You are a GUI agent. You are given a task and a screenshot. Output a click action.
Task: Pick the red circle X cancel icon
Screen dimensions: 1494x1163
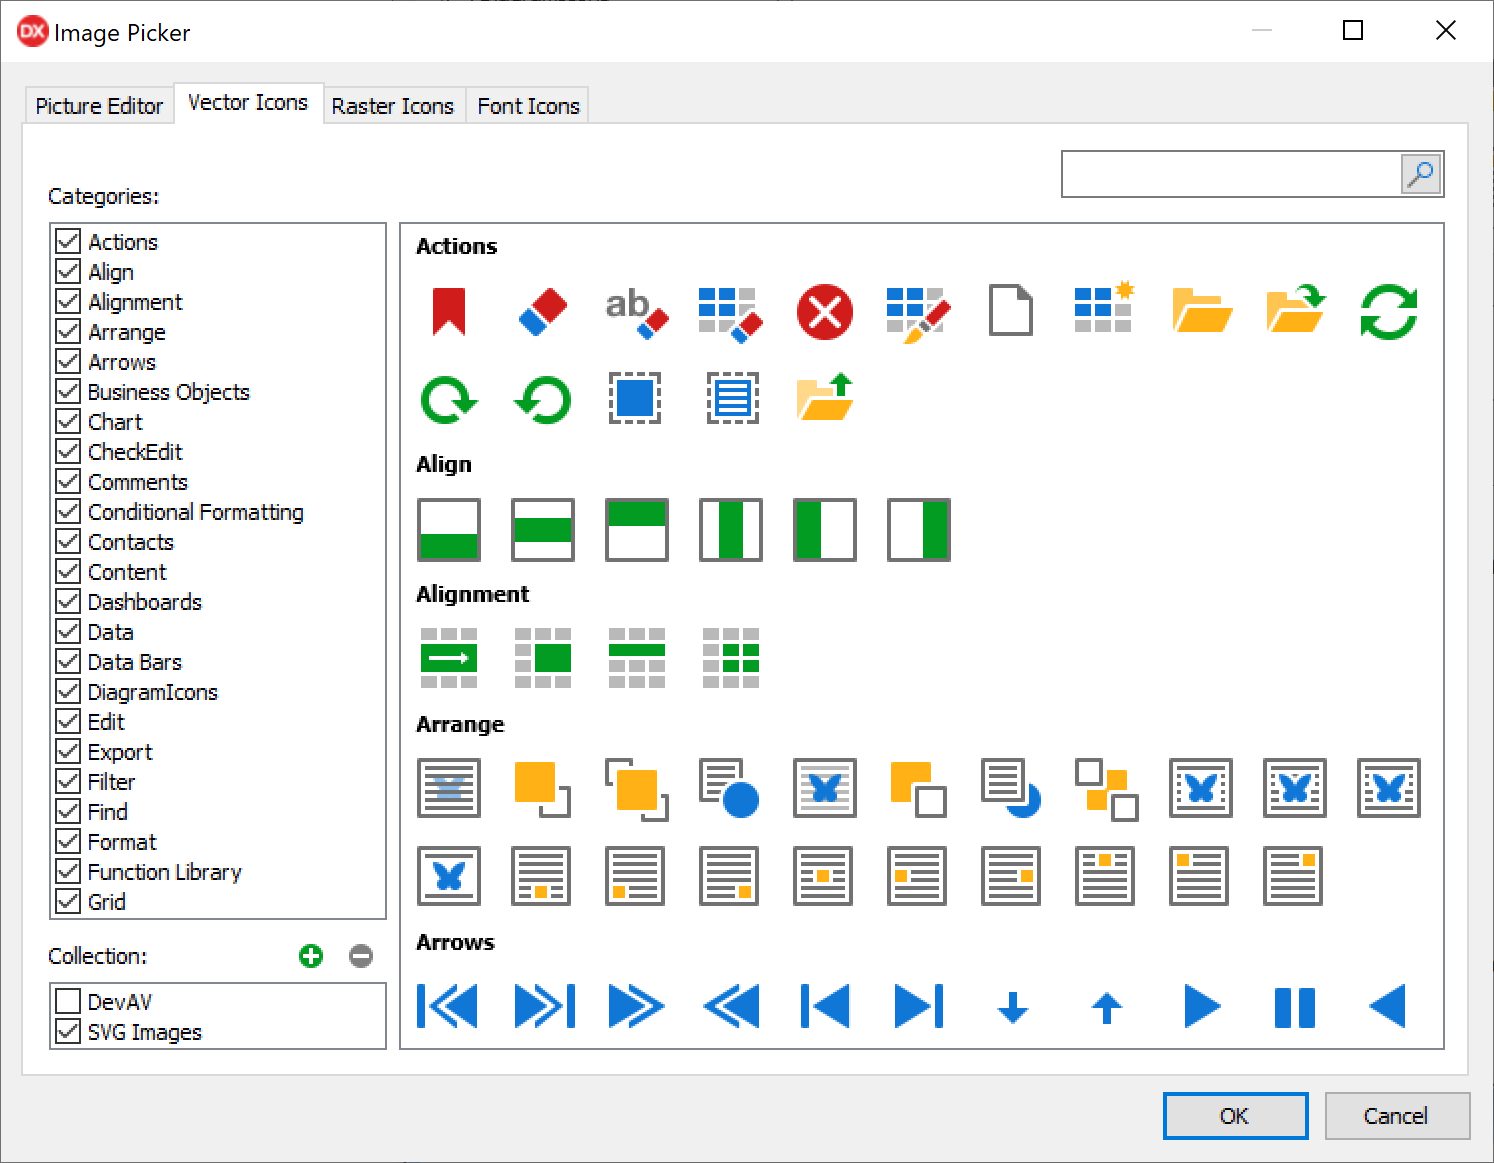[x=825, y=311]
